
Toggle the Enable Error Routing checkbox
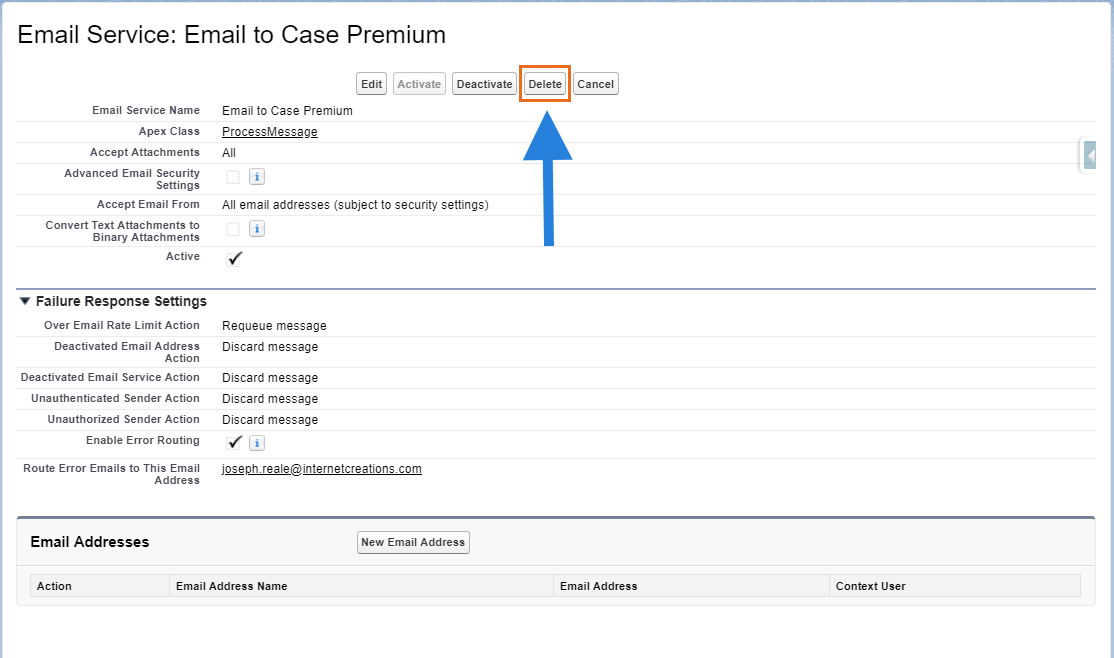[x=234, y=443]
